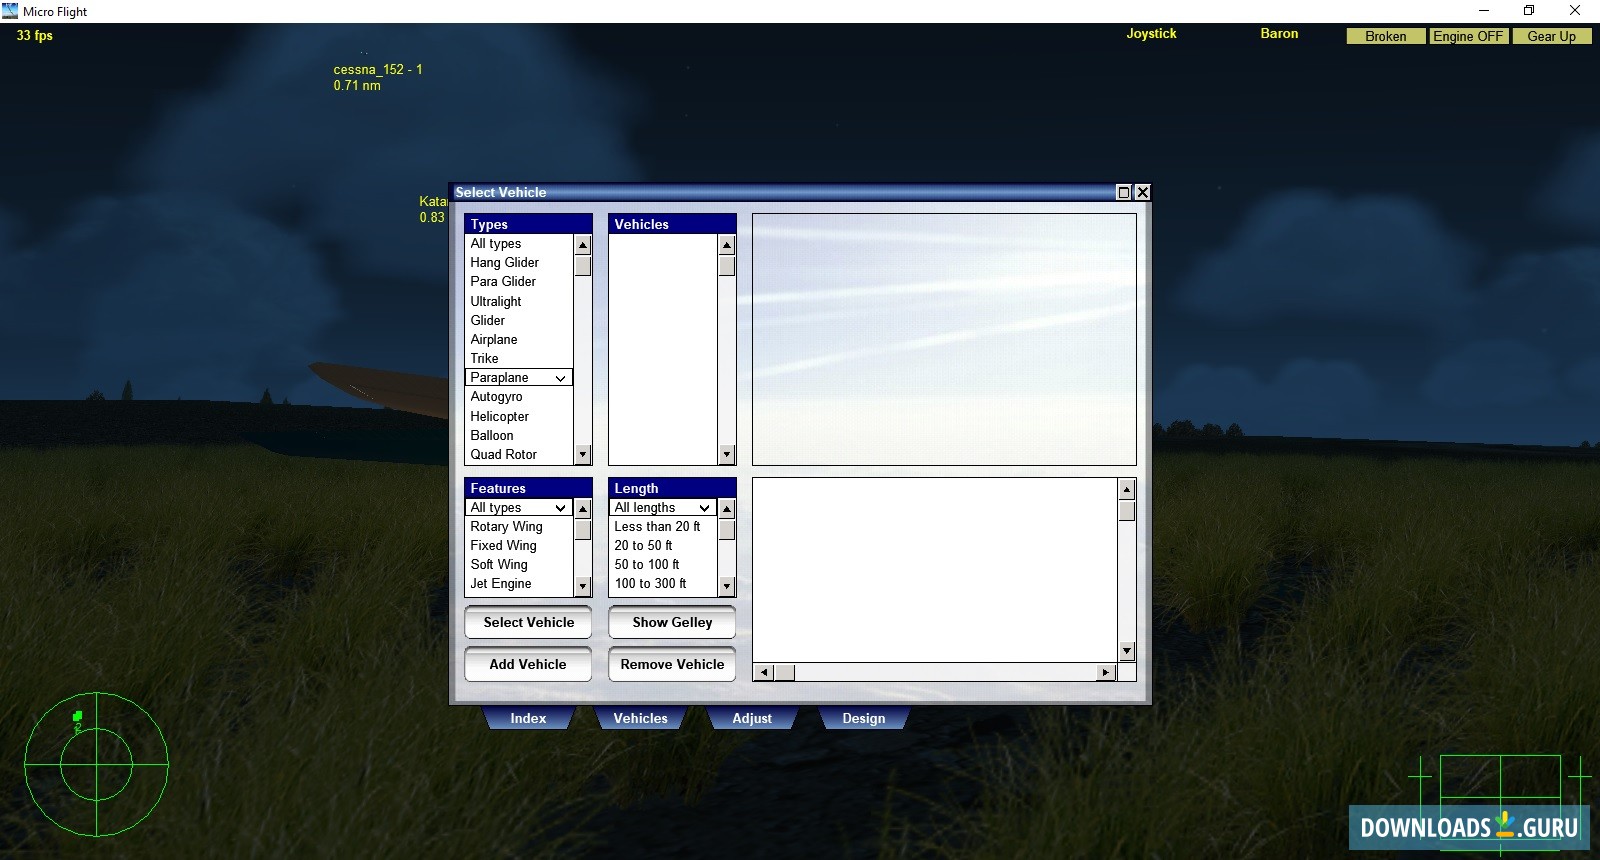Select the Paraplane type entry
1600x860 pixels.
(x=519, y=378)
